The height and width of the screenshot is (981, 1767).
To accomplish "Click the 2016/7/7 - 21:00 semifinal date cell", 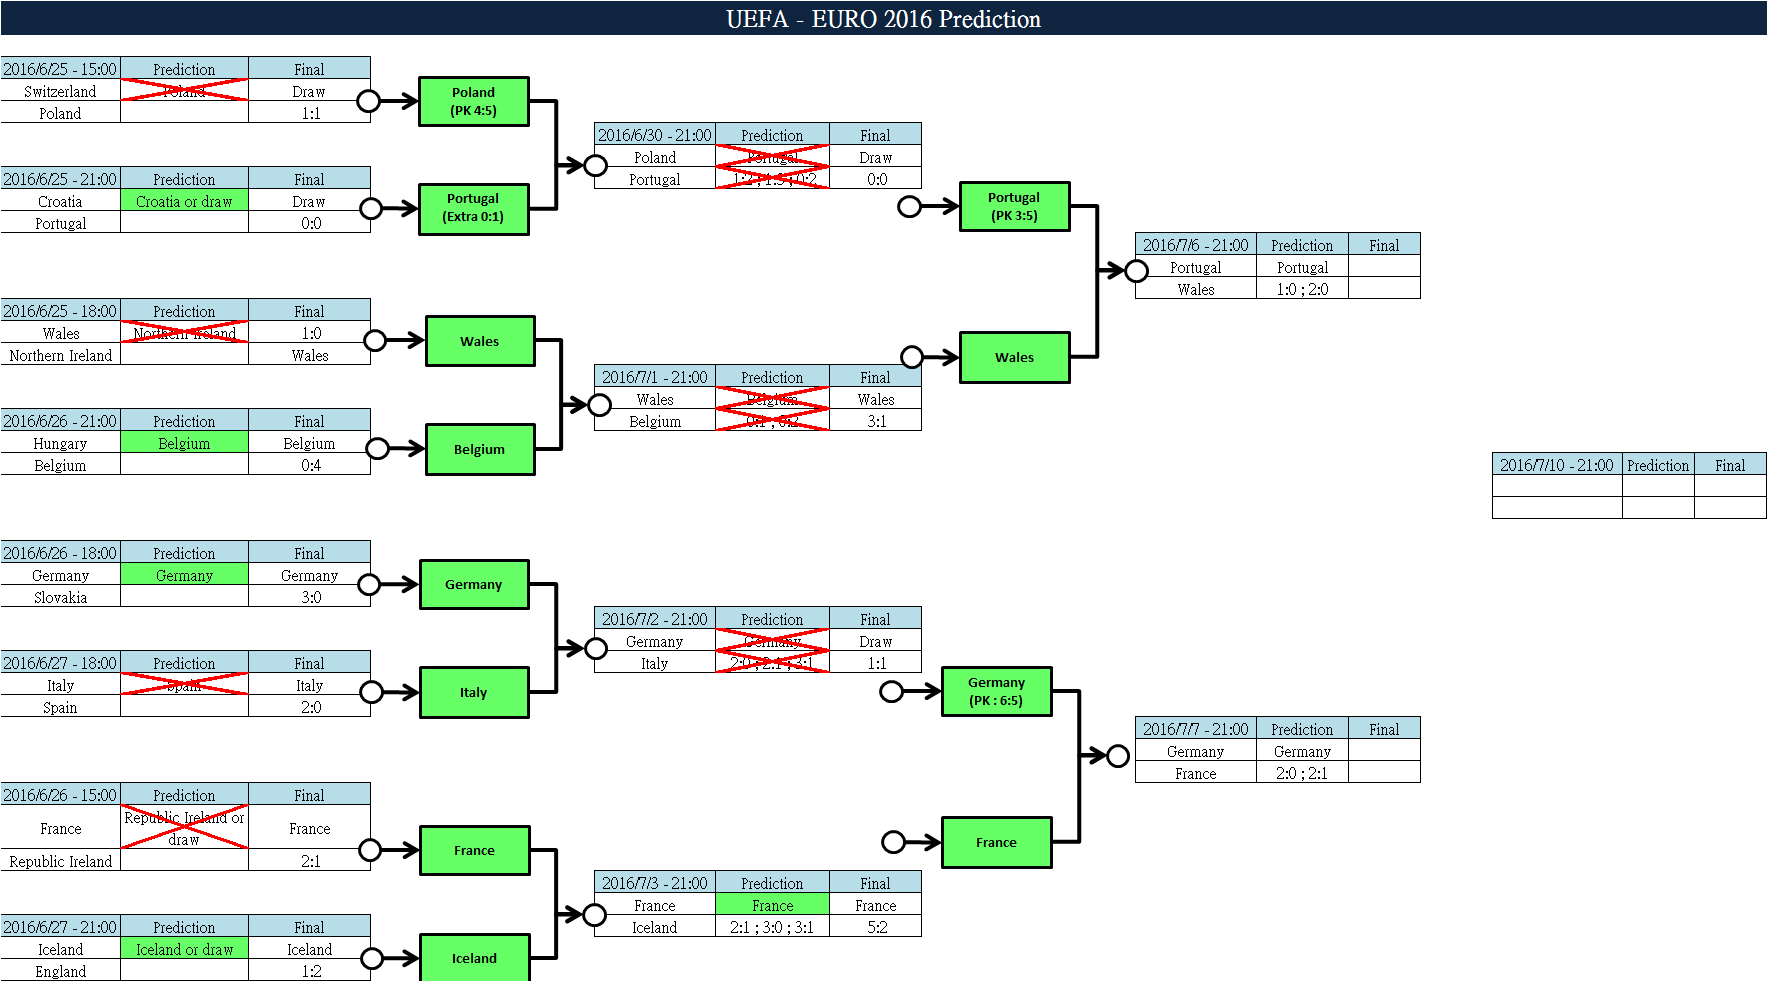I will click(x=1195, y=729).
